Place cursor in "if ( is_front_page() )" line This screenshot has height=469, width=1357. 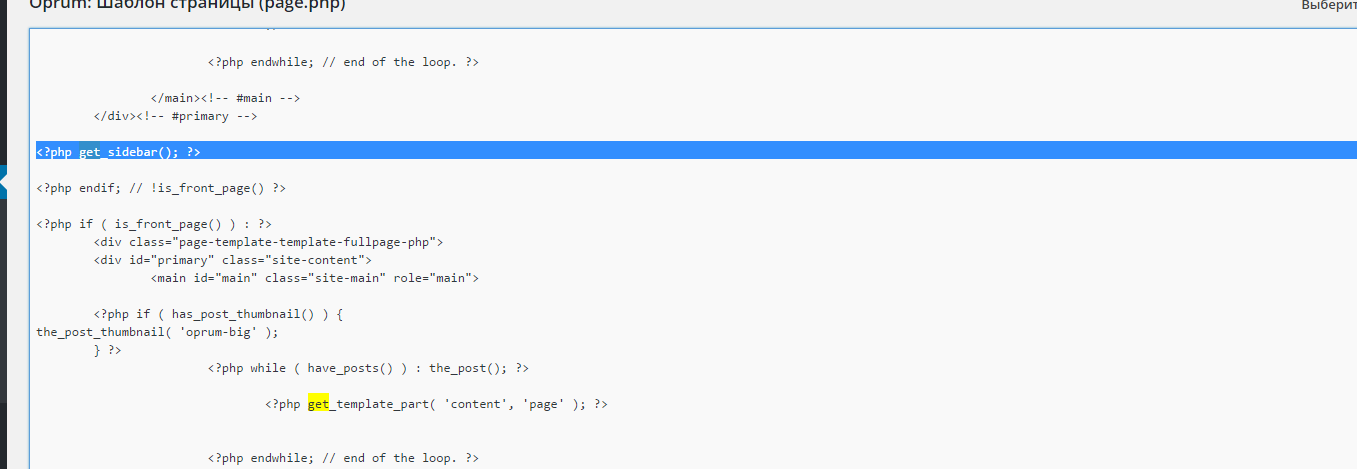click(x=154, y=224)
